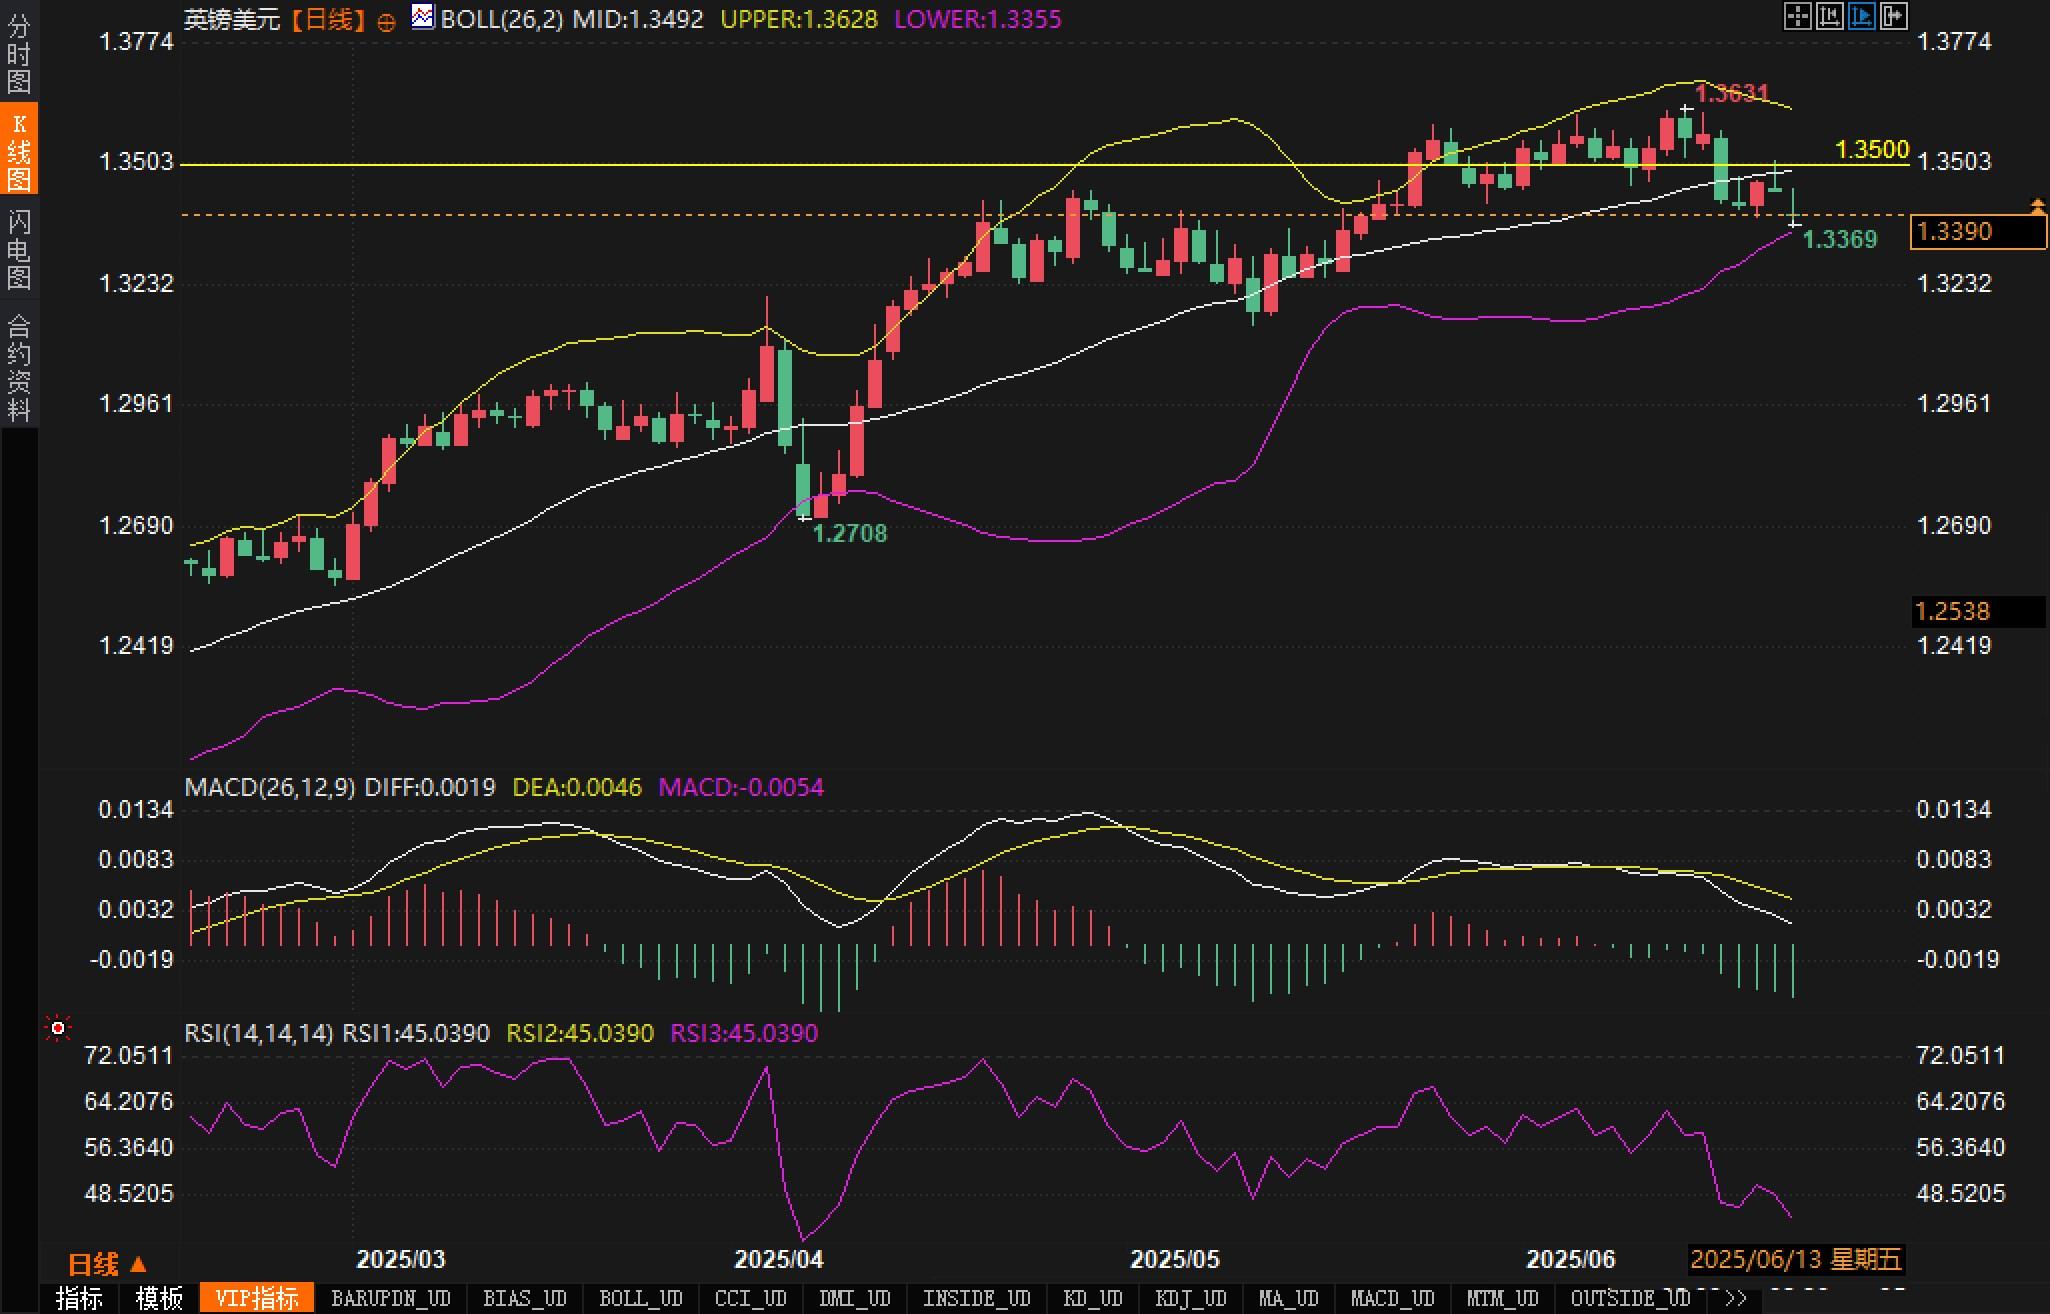Click the 1.3500 yellow horizontal line label
2050x1314 pixels.
[x=1872, y=150]
